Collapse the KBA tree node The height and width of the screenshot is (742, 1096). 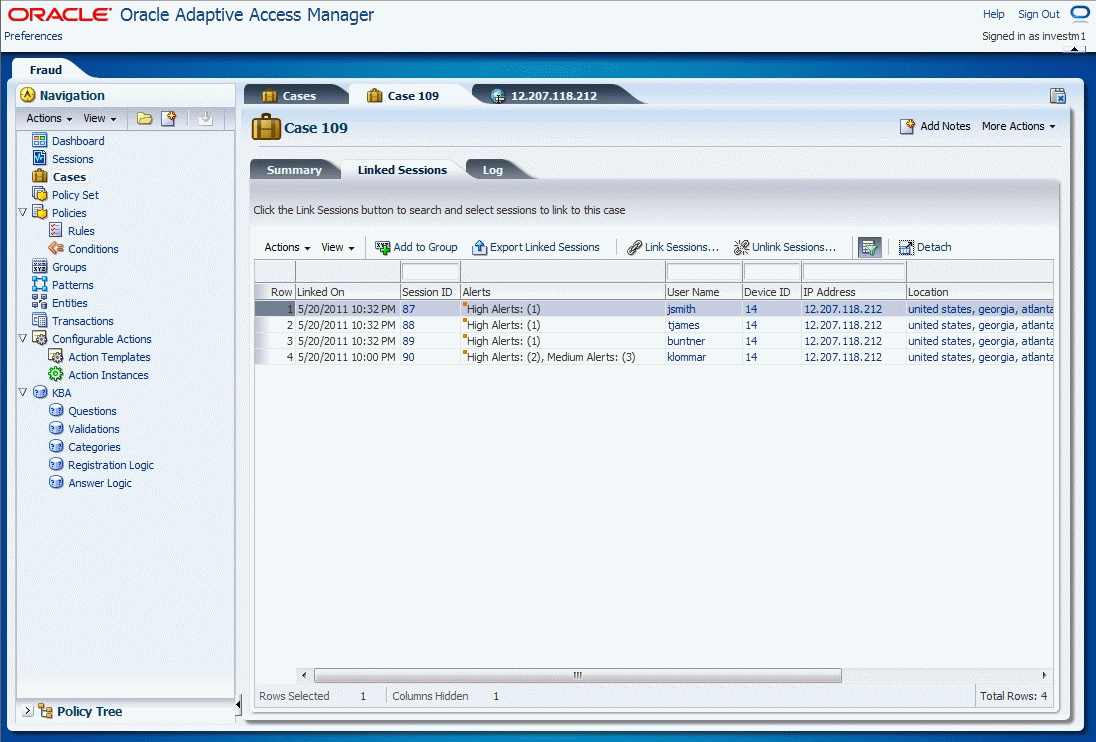[22, 392]
